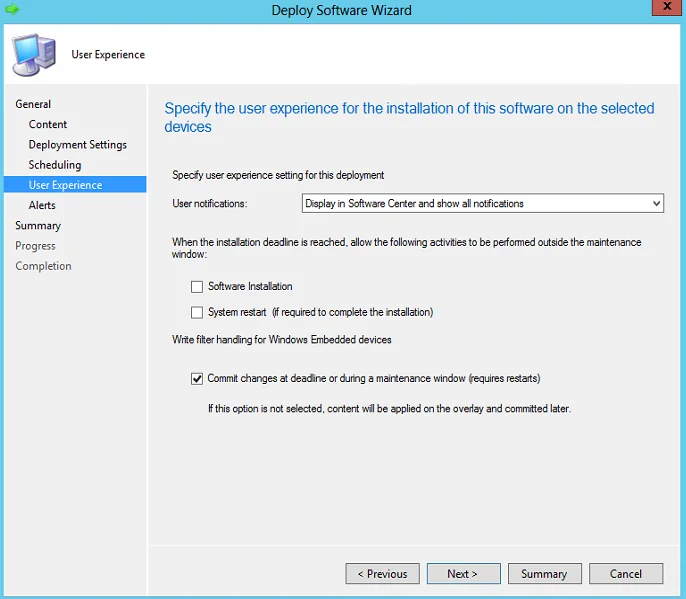Image resolution: width=686 pixels, height=599 pixels.
Task: Click the < Previous button
Action: (x=382, y=574)
